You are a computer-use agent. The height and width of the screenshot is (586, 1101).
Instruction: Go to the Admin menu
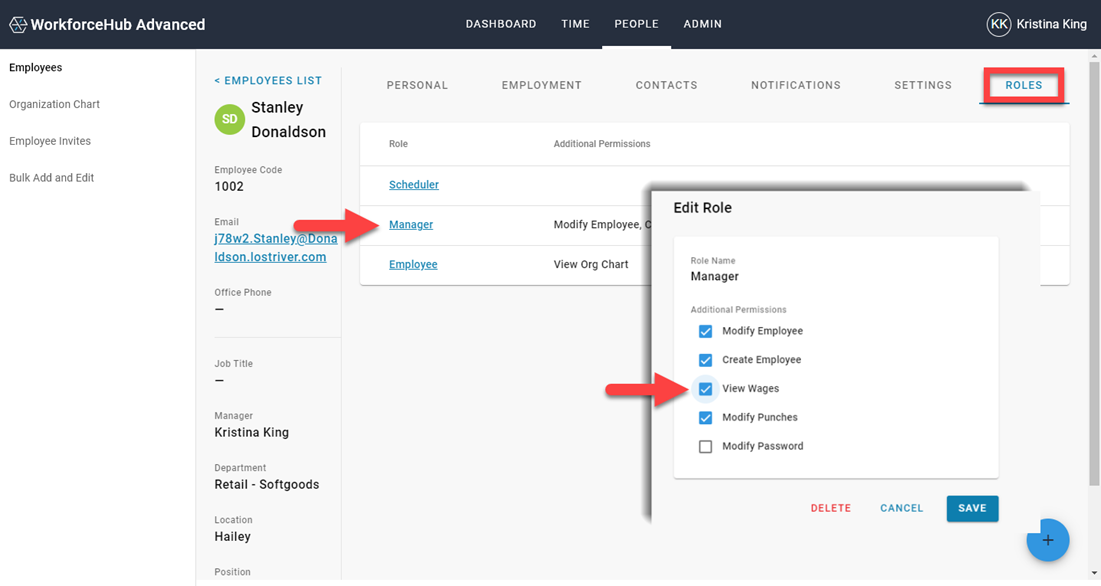[x=702, y=24]
